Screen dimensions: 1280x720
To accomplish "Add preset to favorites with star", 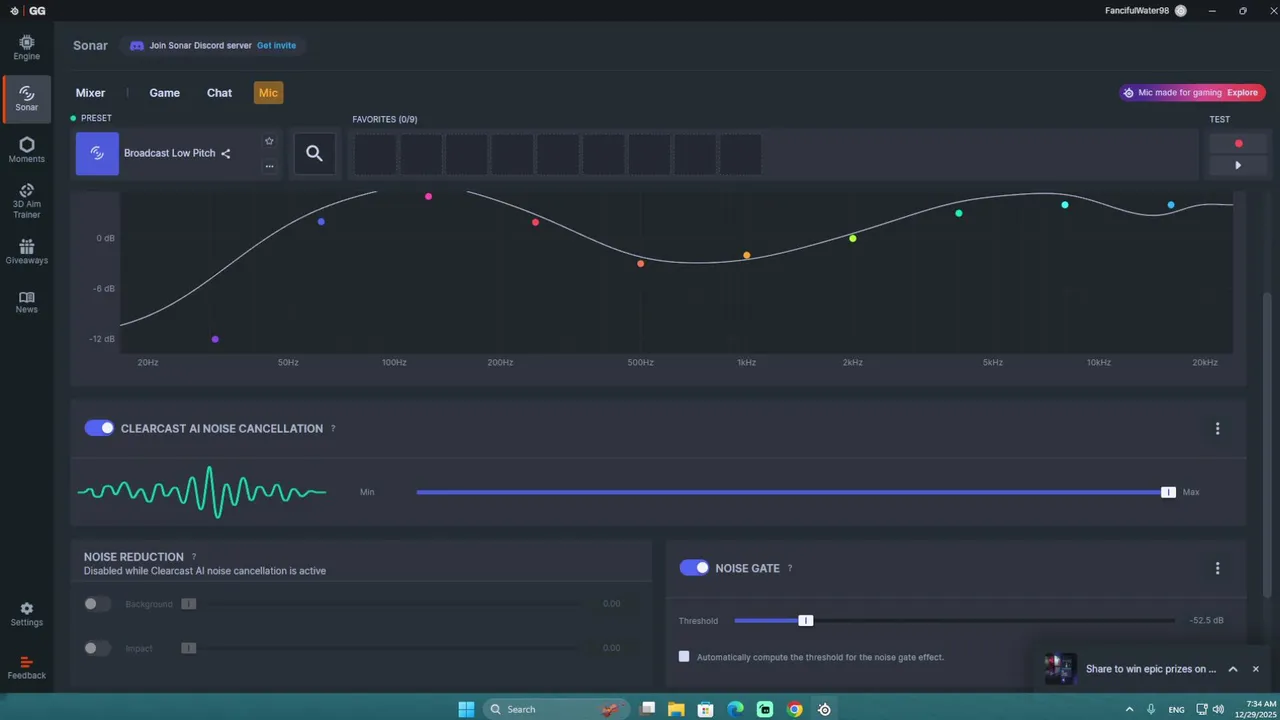I will click(x=269, y=141).
